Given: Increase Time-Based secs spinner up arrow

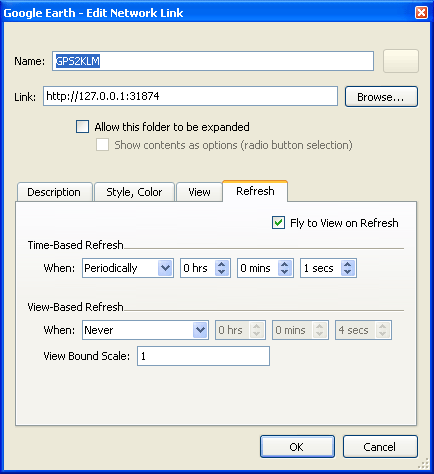Looking at the screenshot, I should [x=348, y=264].
